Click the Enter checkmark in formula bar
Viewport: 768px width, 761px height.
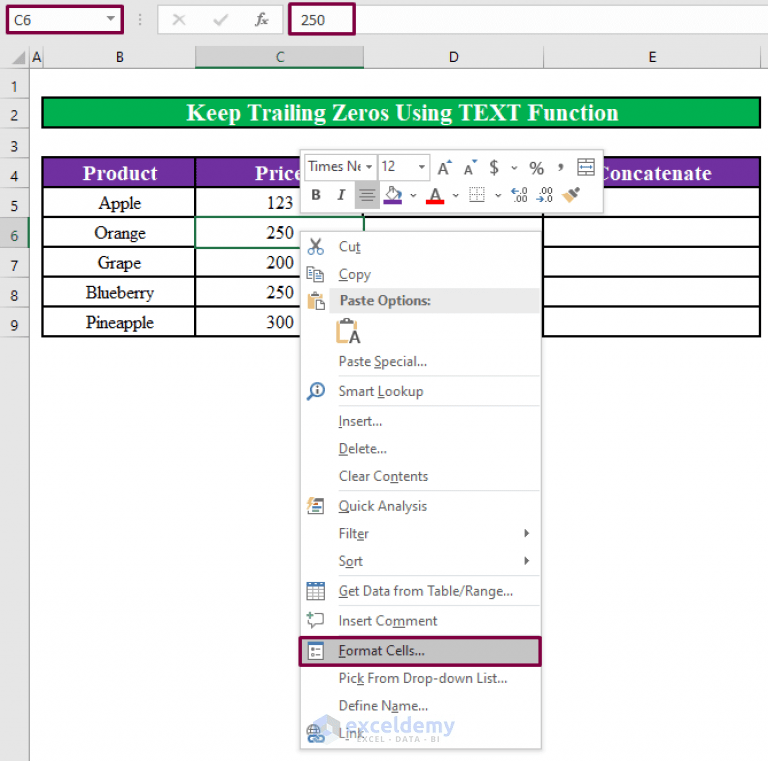click(220, 20)
